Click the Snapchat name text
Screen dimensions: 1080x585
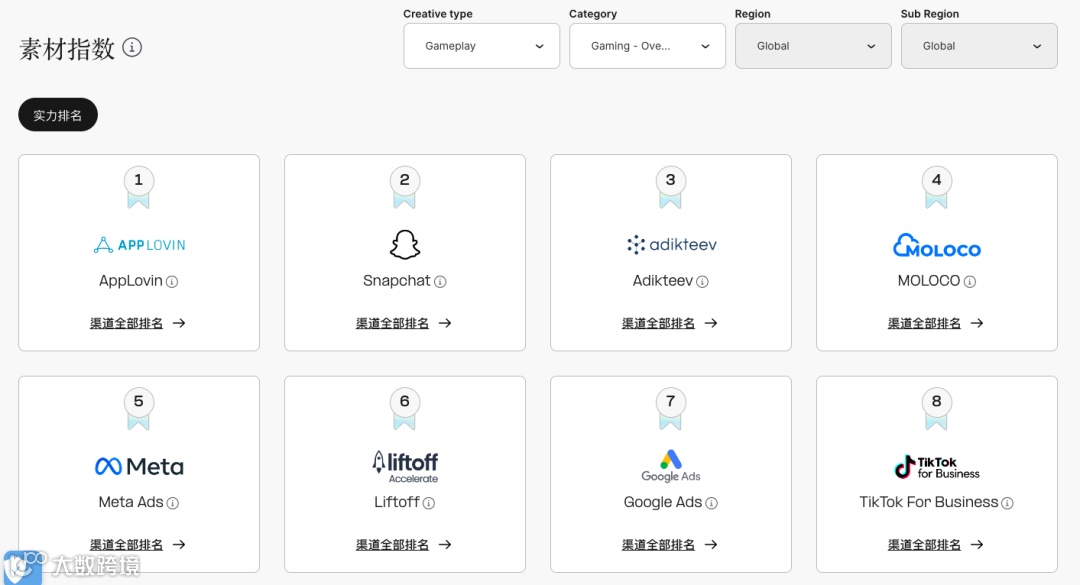click(397, 281)
